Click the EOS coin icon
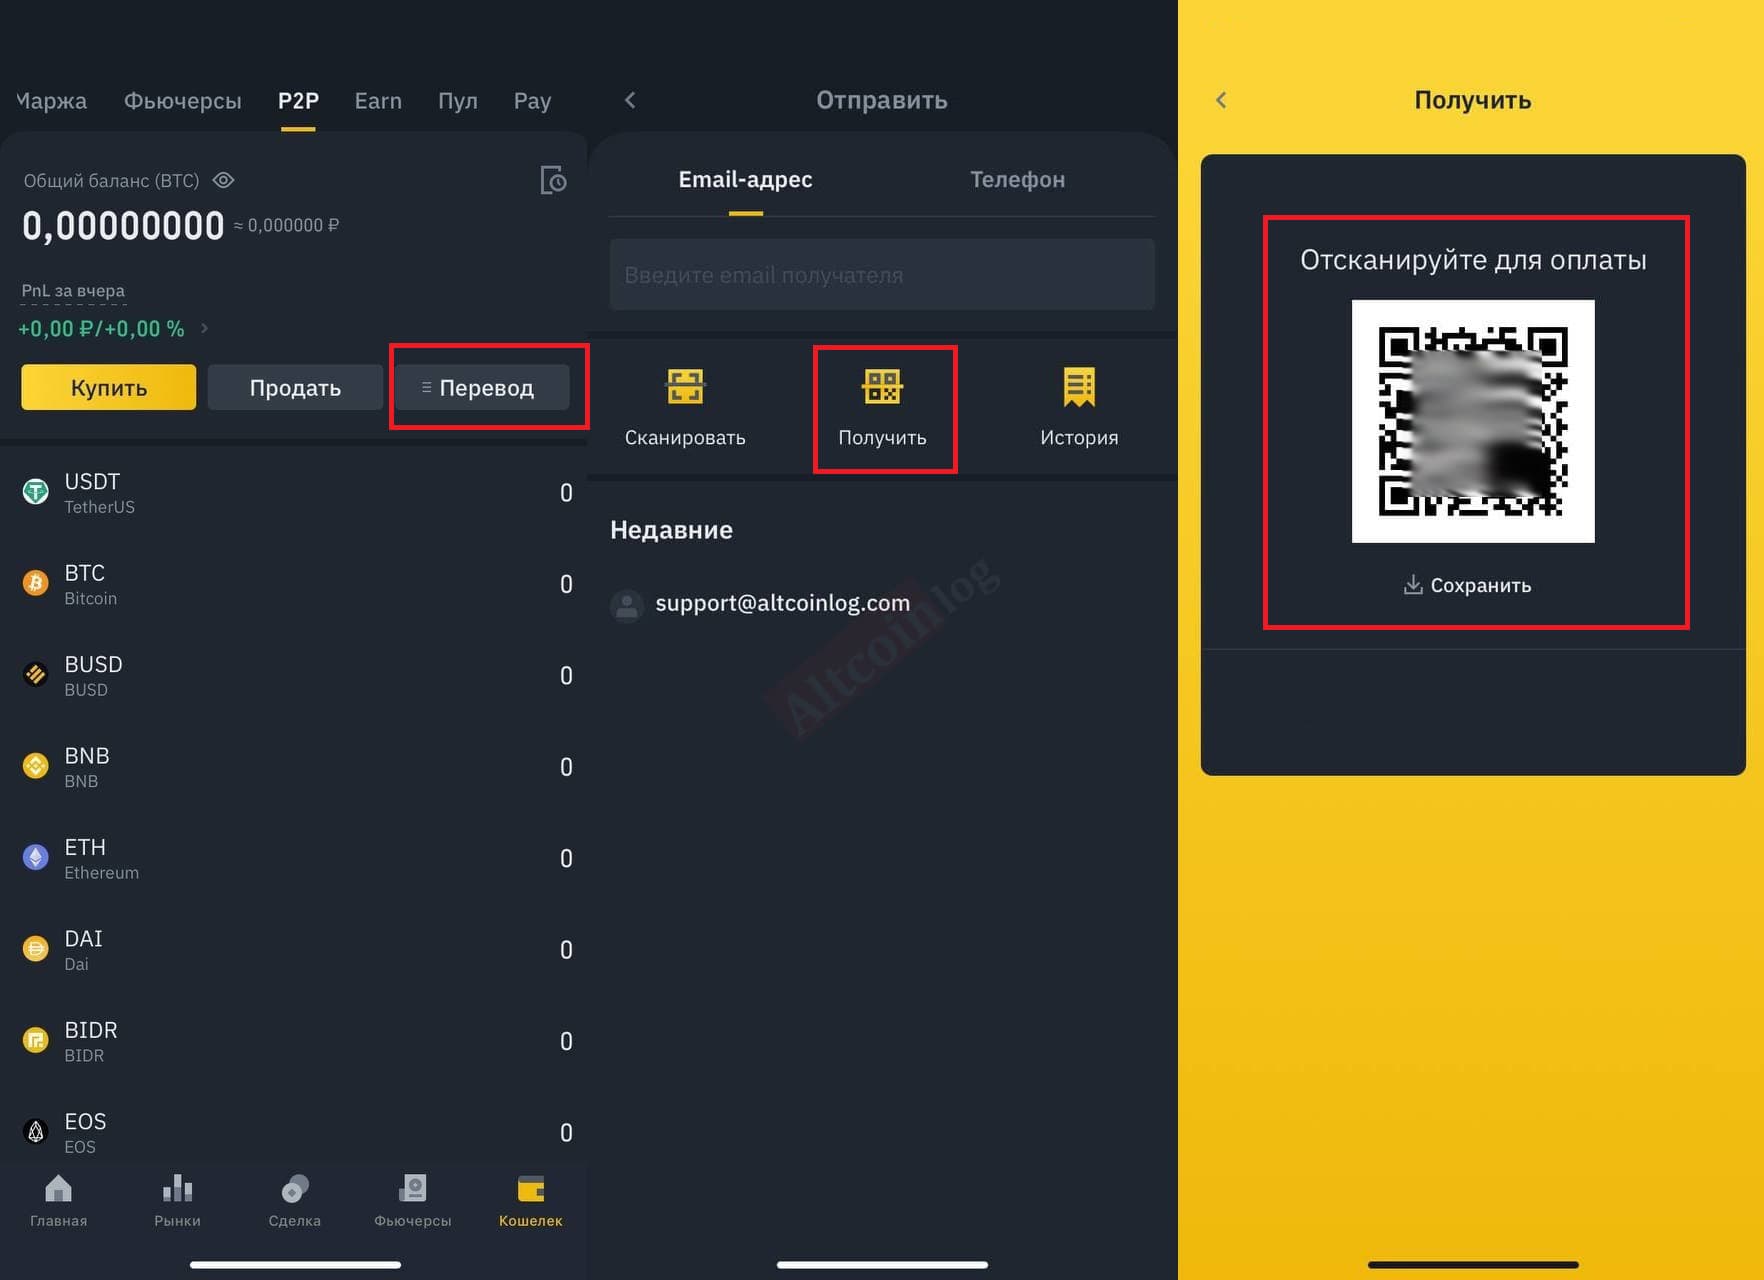The width and height of the screenshot is (1764, 1280). click(x=36, y=1132)
